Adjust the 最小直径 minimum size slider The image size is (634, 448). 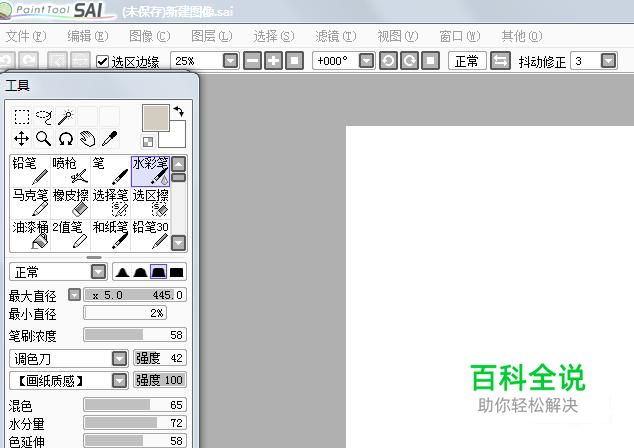125,313
